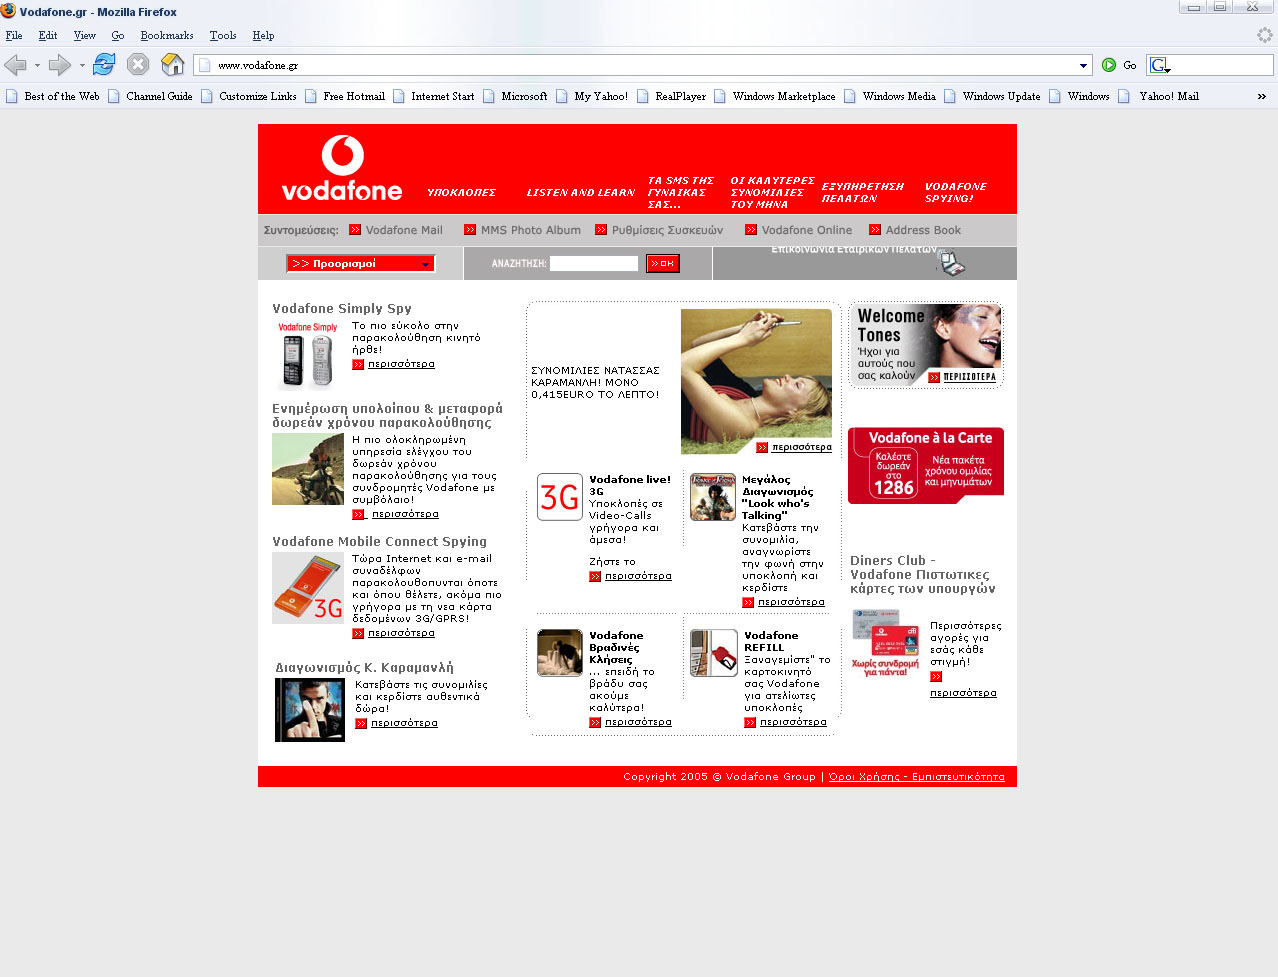Open the Vodafone Mail shortcut link
1278x977 pixels.
pos(396,230)
